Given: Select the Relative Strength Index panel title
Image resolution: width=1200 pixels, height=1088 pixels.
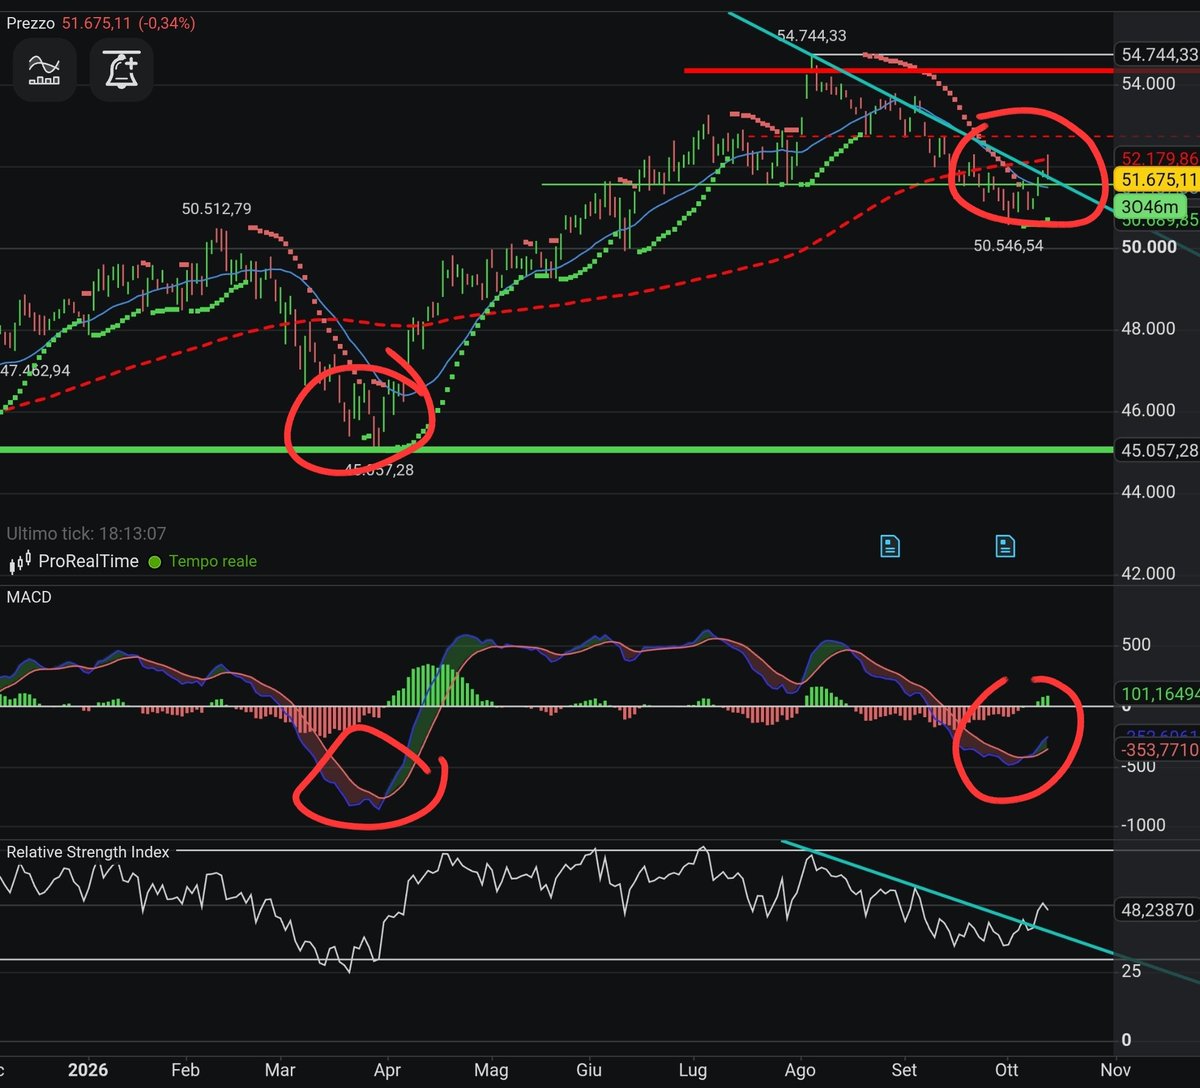Looking at the screenshot, I should pyautogui.click(x=88, y=852).
